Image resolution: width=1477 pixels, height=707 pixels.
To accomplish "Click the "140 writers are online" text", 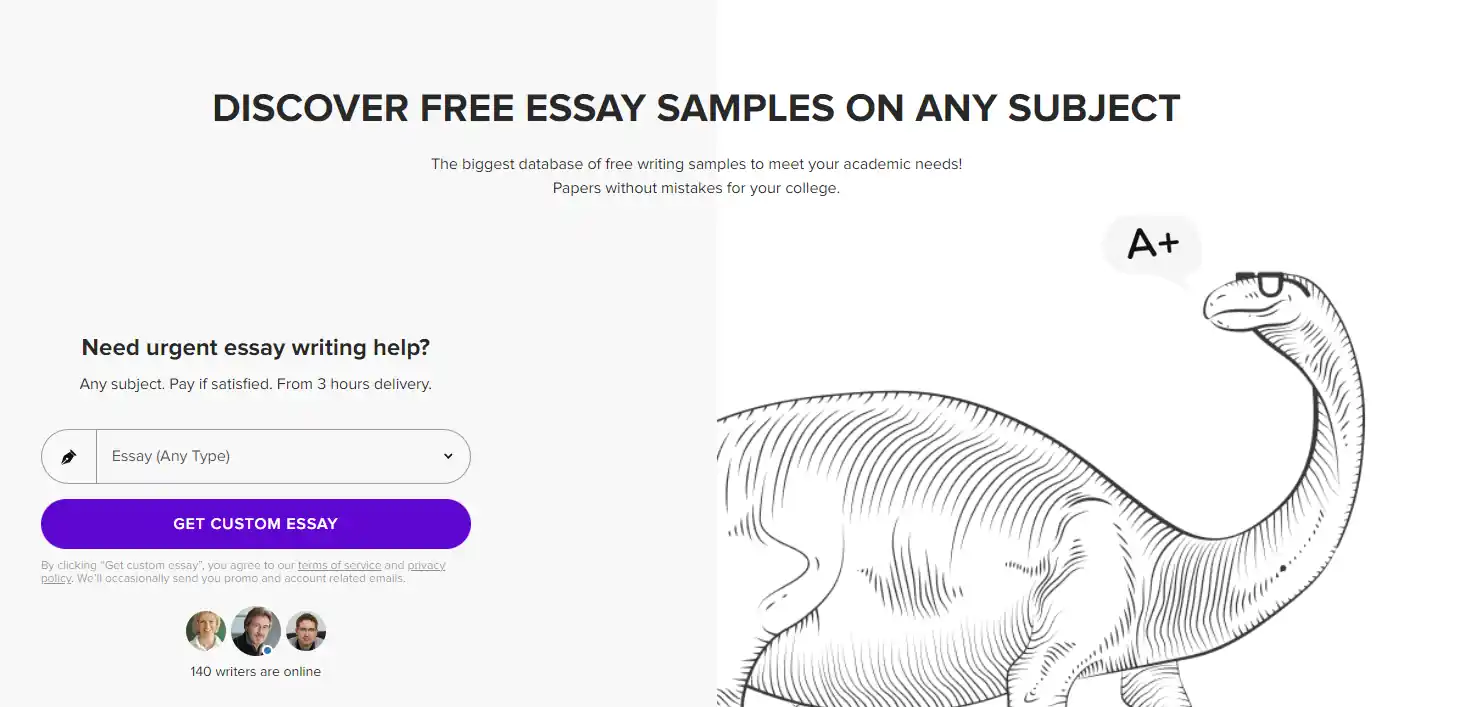I will pos(255,671).
